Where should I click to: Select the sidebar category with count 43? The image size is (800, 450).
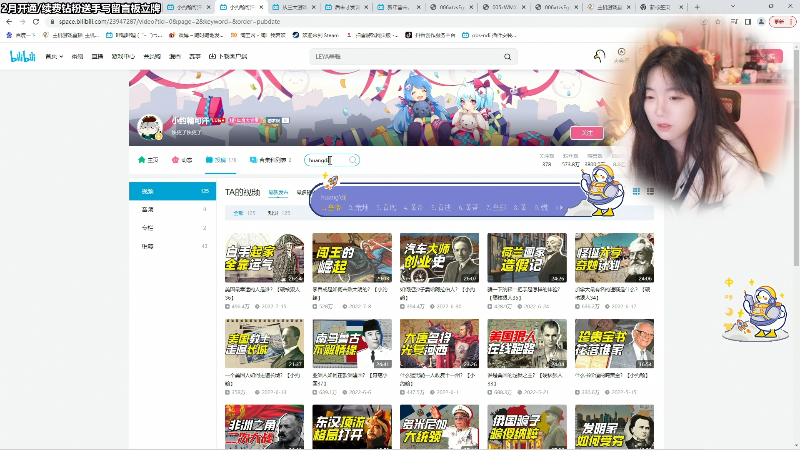[x=172, y=246]
